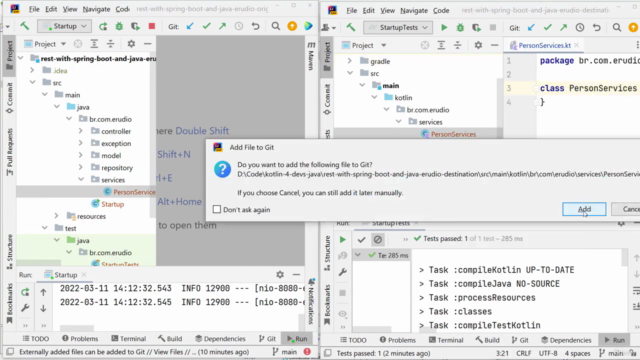640x360 pixels.
Task: Click collapse all icon in left Project panel
Action: coord(111,44)
